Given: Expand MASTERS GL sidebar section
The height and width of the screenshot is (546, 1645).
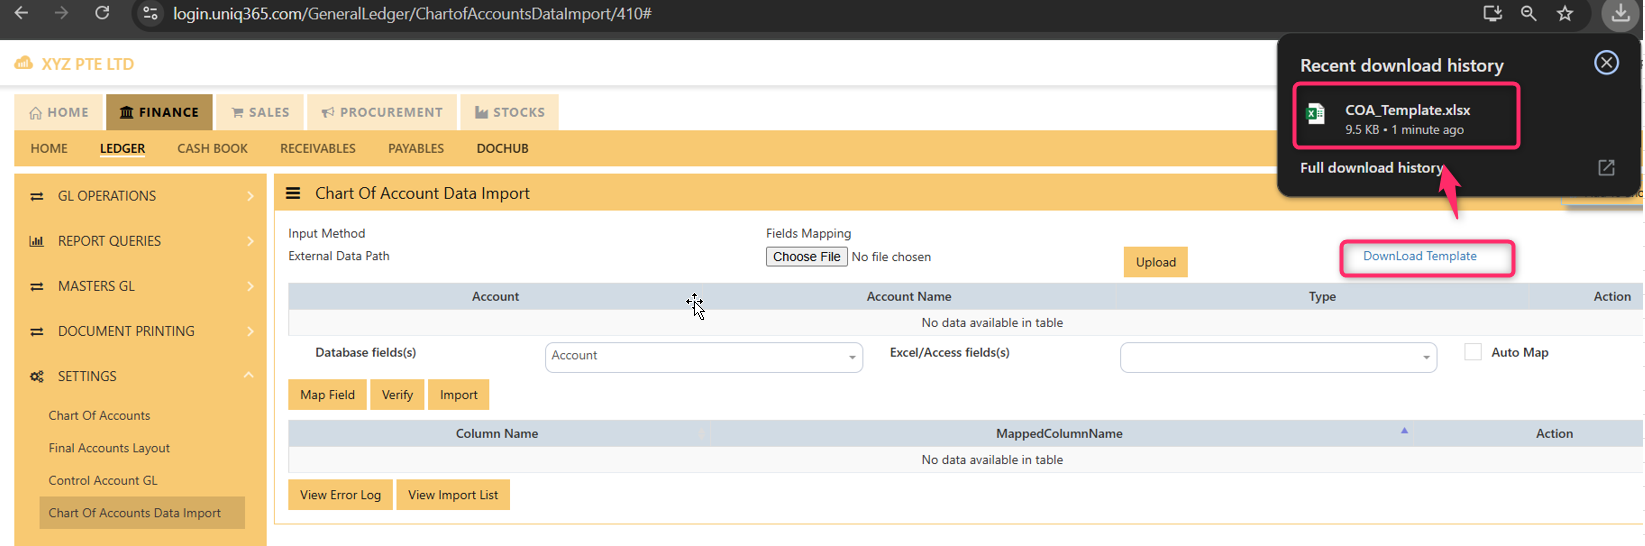Looking at the screenshot, I should point(140,286).
